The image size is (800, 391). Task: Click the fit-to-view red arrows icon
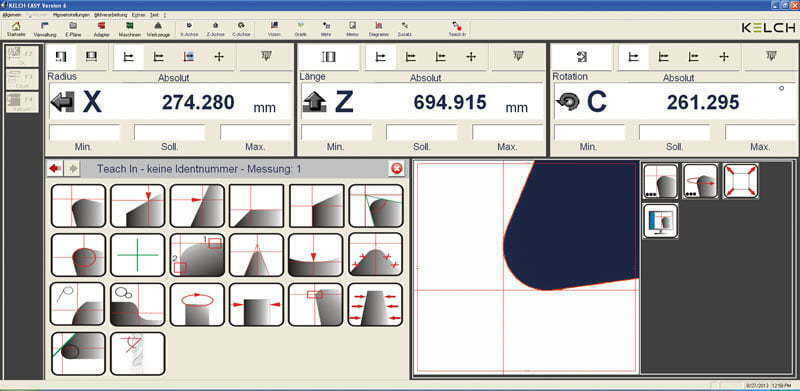click(x=741, y=181)
